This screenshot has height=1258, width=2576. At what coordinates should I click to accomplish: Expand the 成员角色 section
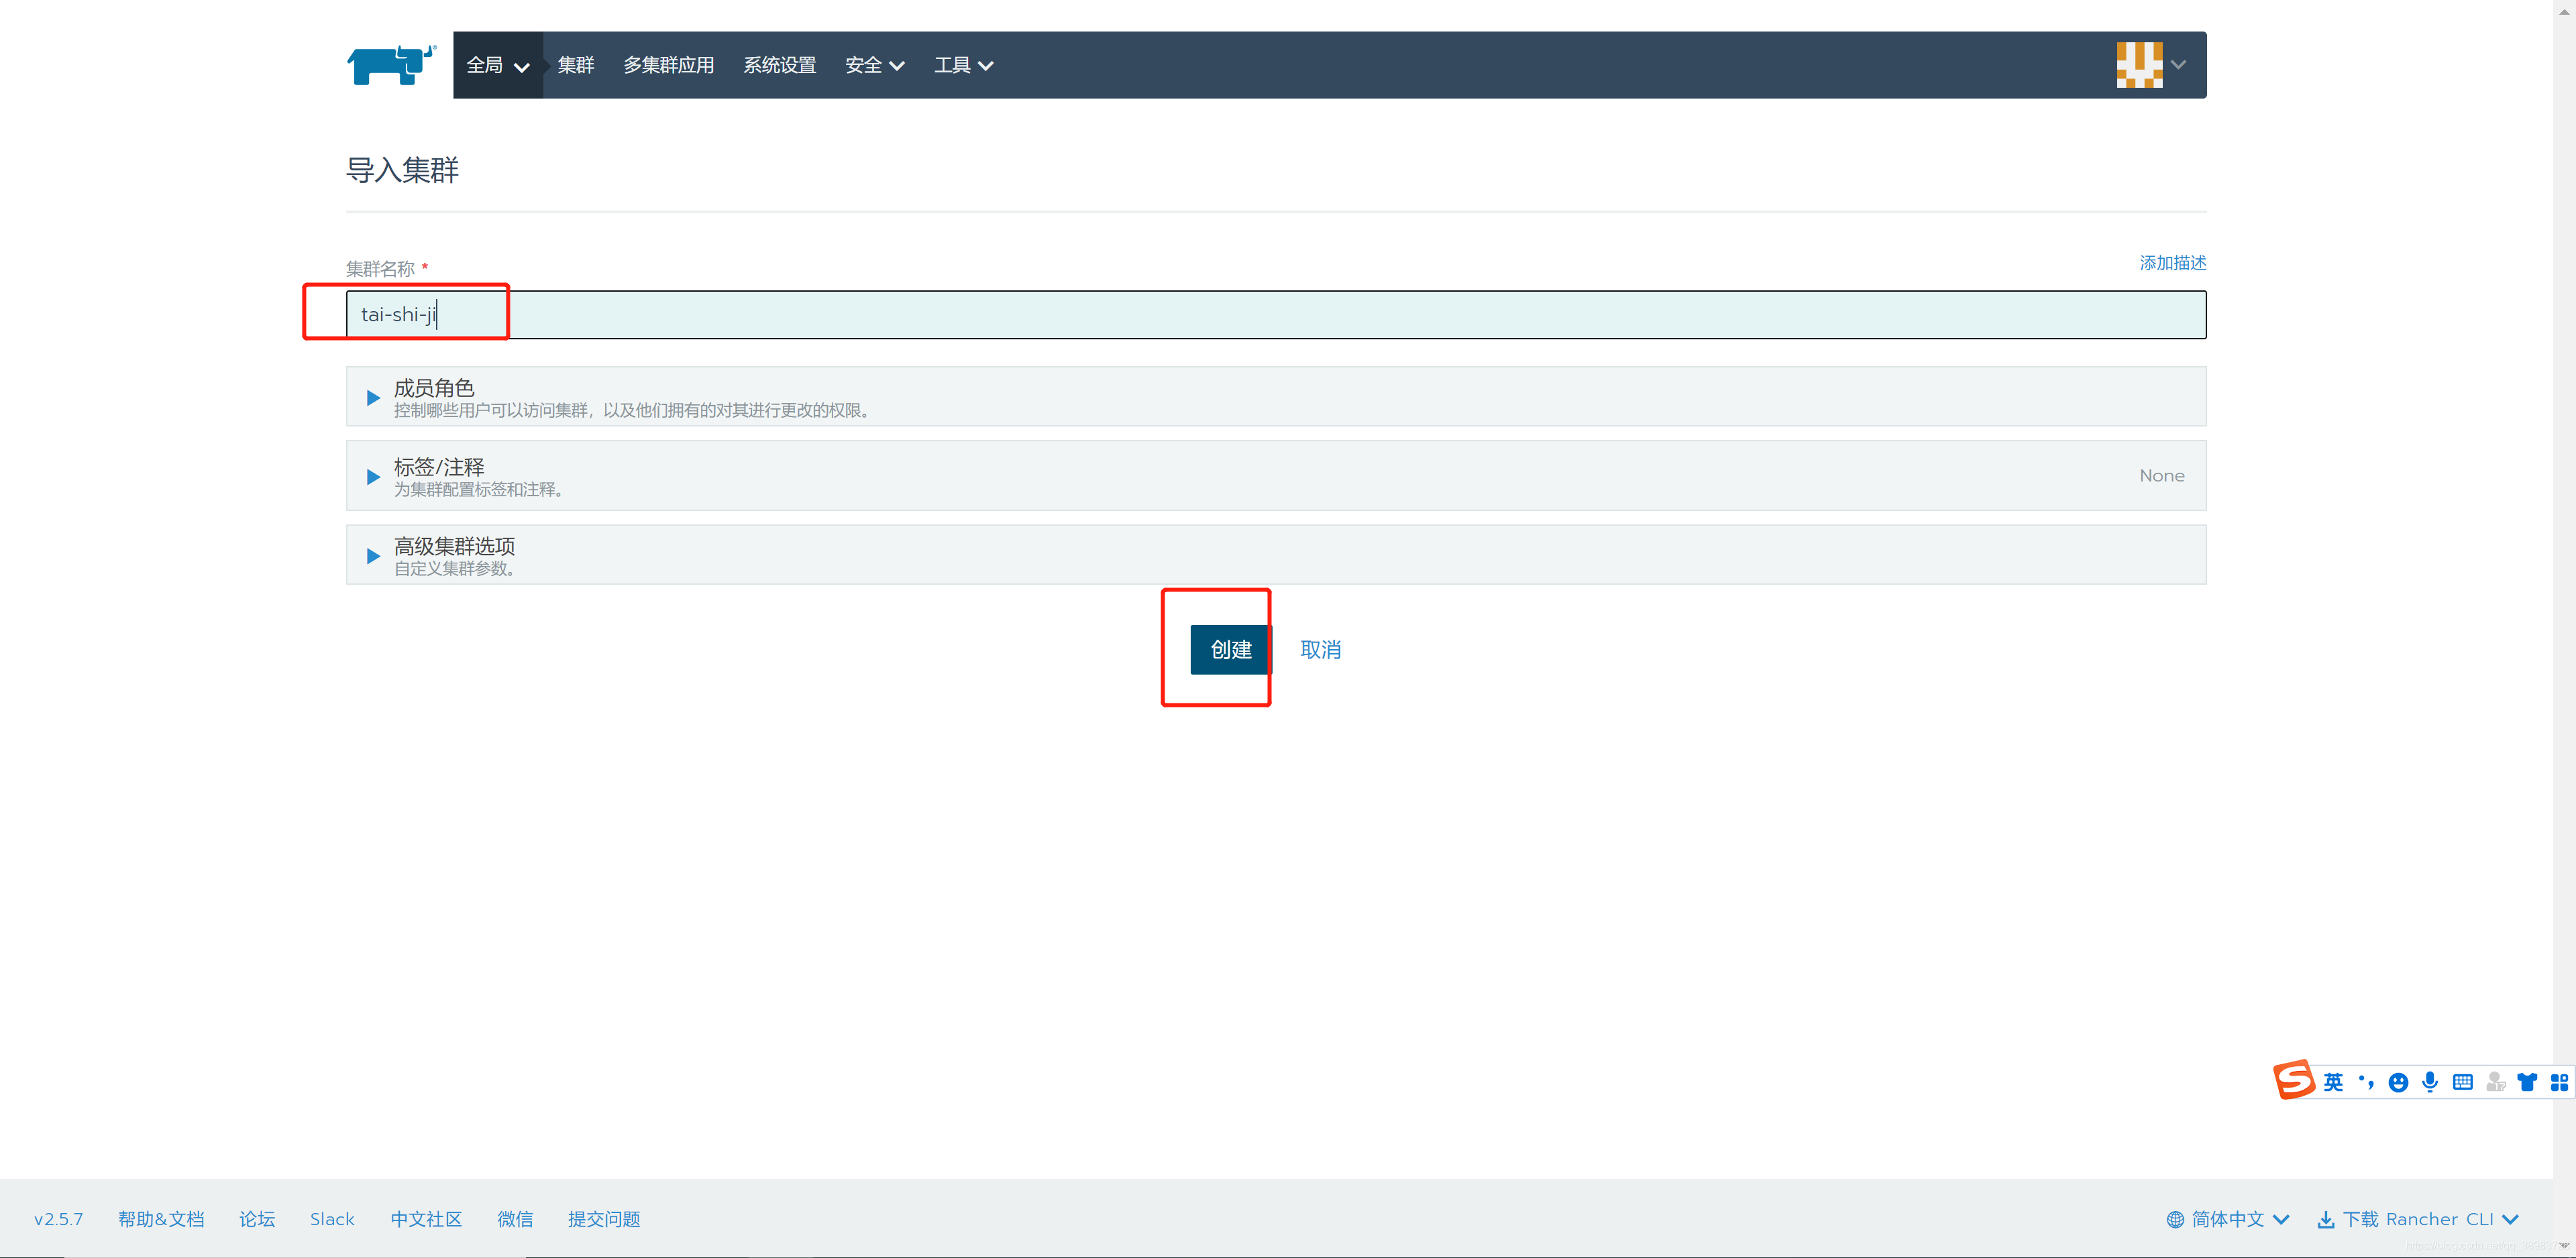(1275, 397)
